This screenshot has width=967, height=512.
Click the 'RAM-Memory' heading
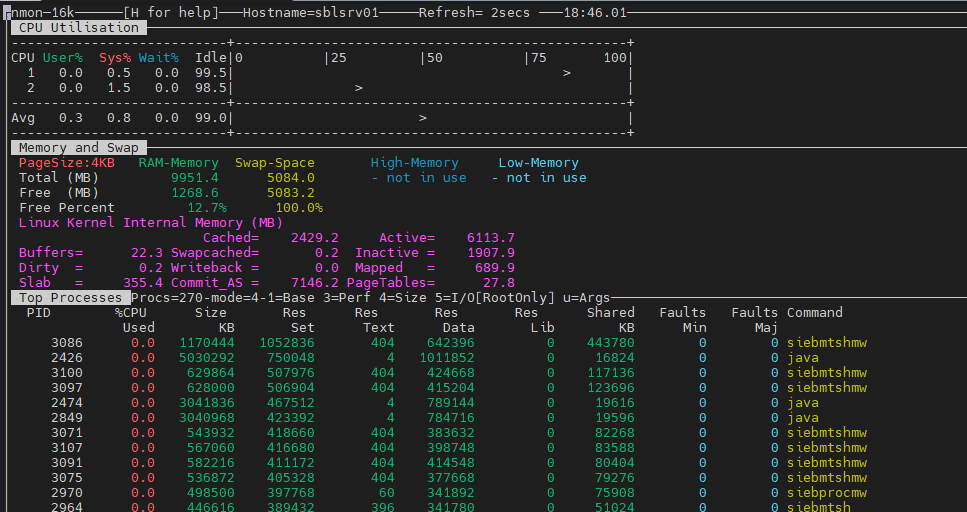point(179,163)
